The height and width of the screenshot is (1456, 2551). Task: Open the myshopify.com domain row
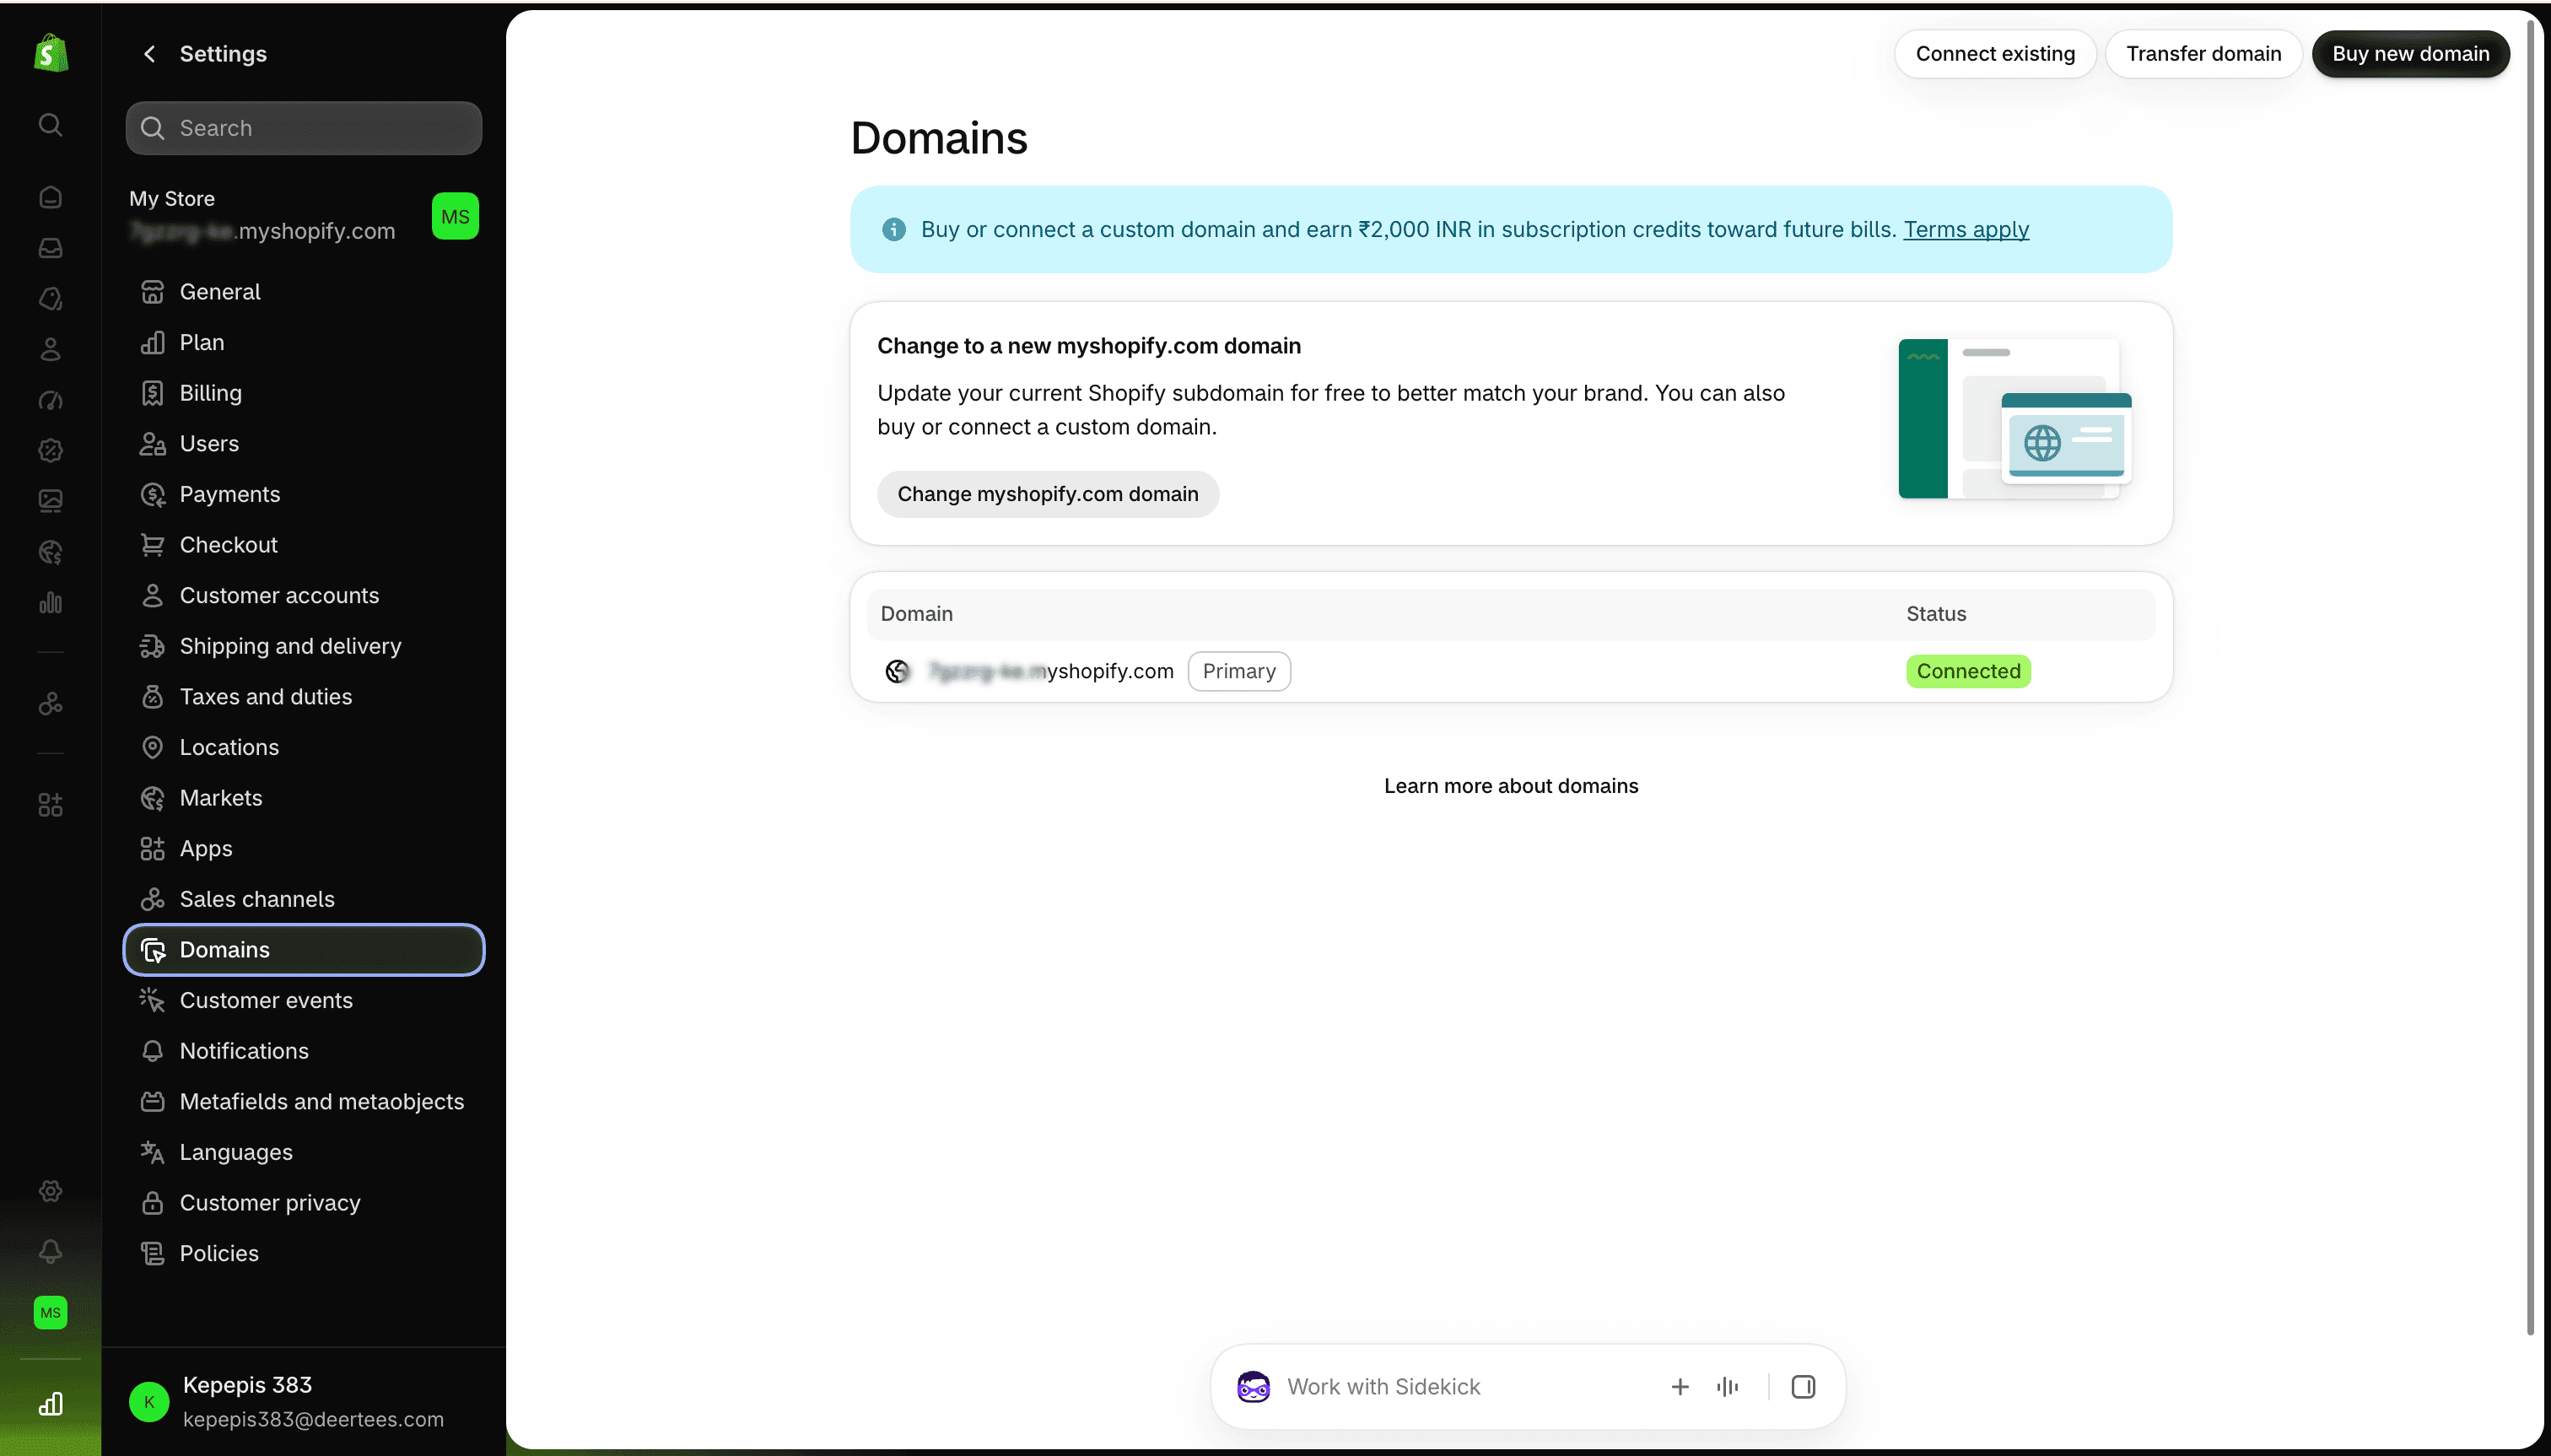[x=1511, y=671]
